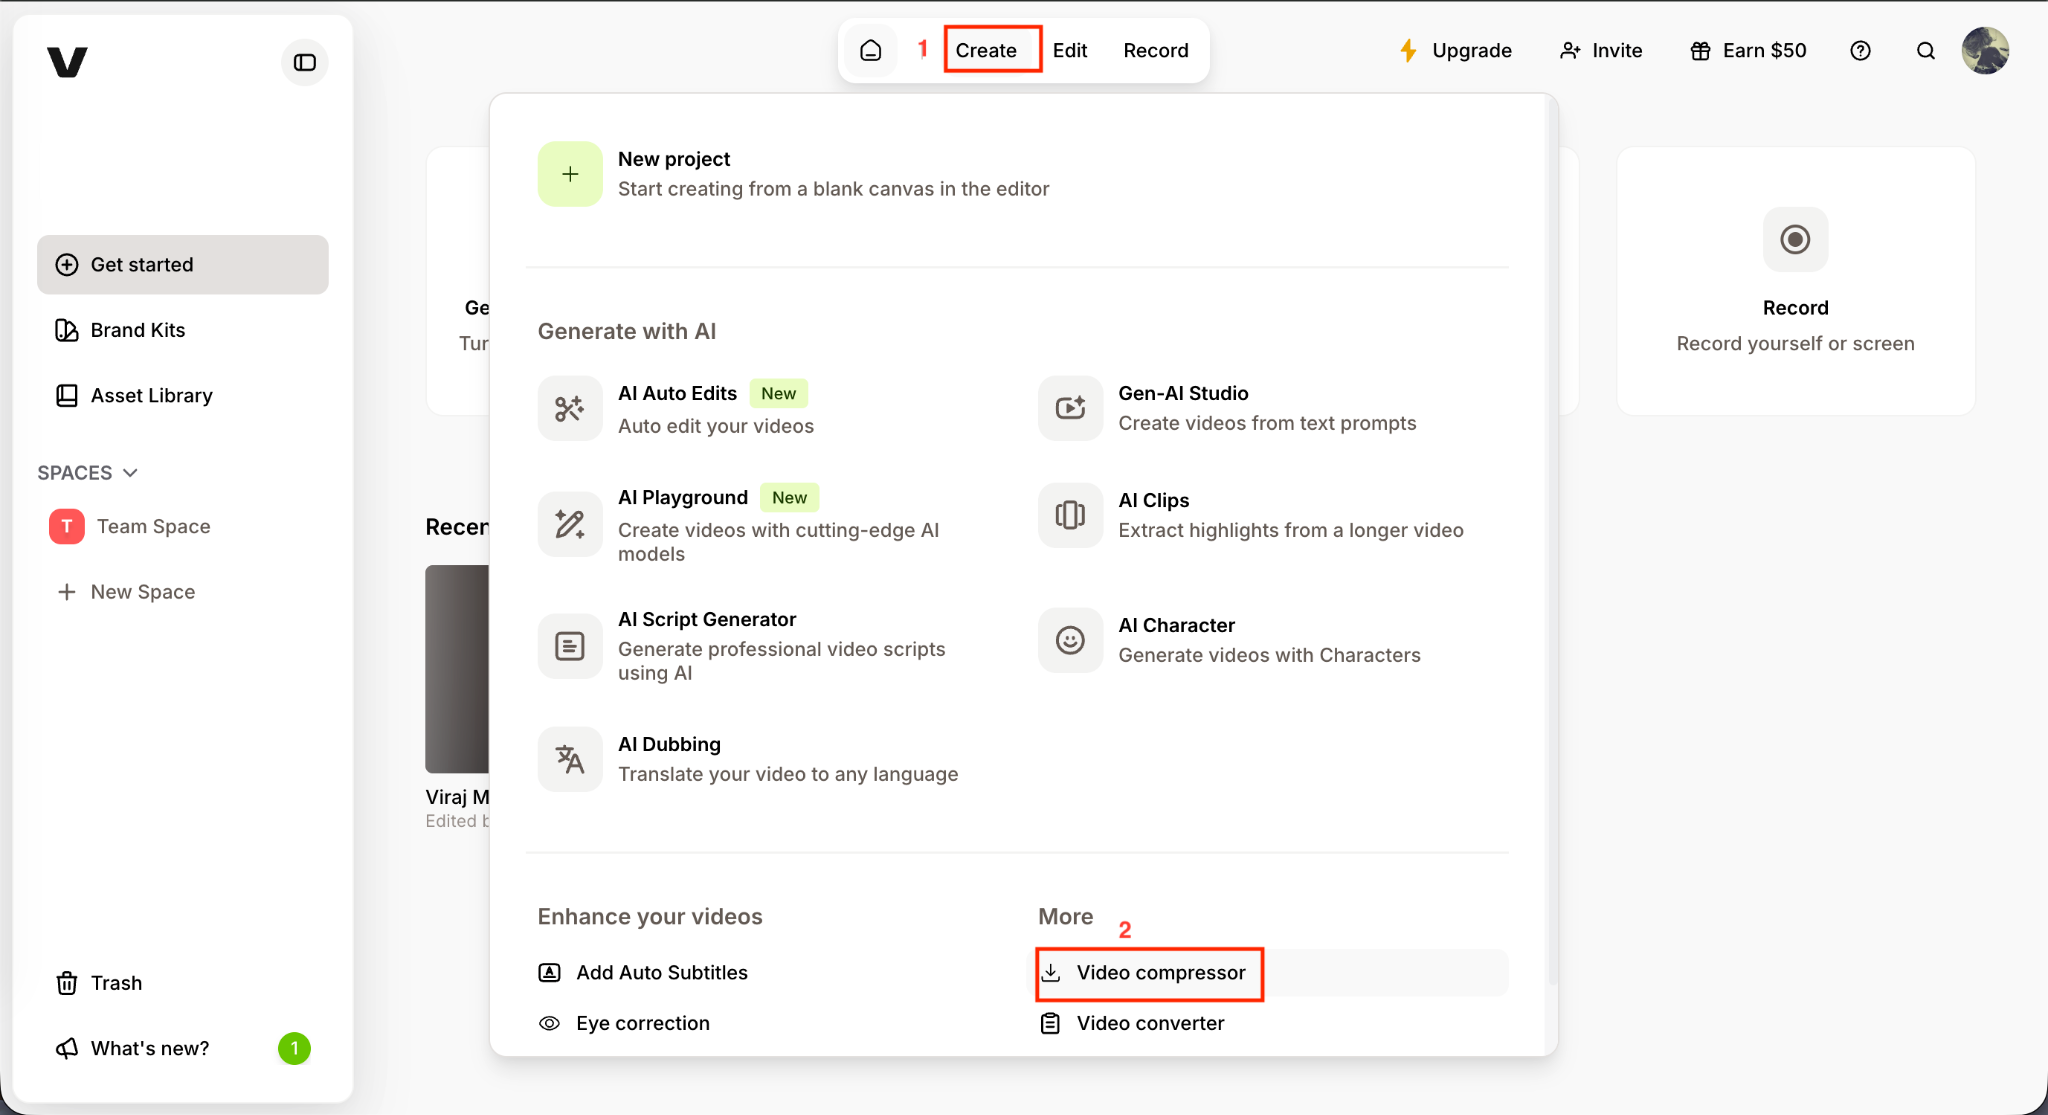
Task: Click the Brand Kits palette icon
Action: [67, 330]
